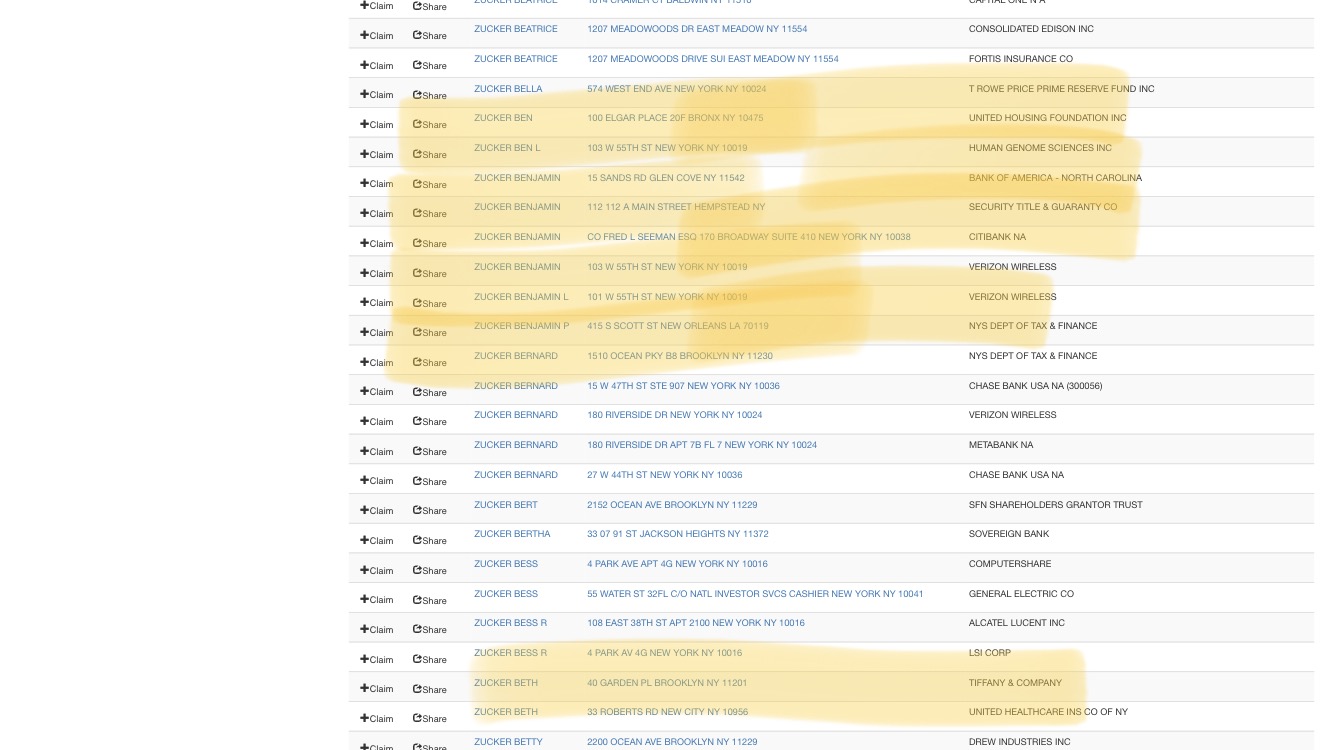
Task: Claim the ZUCKER BERNARD 1510 Ocean Pky record
Action: click(x=377, y=362)
